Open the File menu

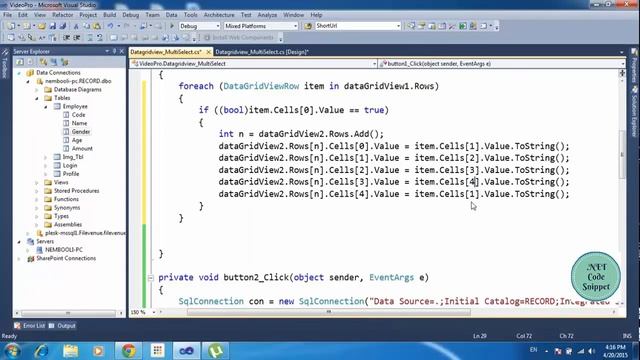pyautogui.click(x=7, y=15)
